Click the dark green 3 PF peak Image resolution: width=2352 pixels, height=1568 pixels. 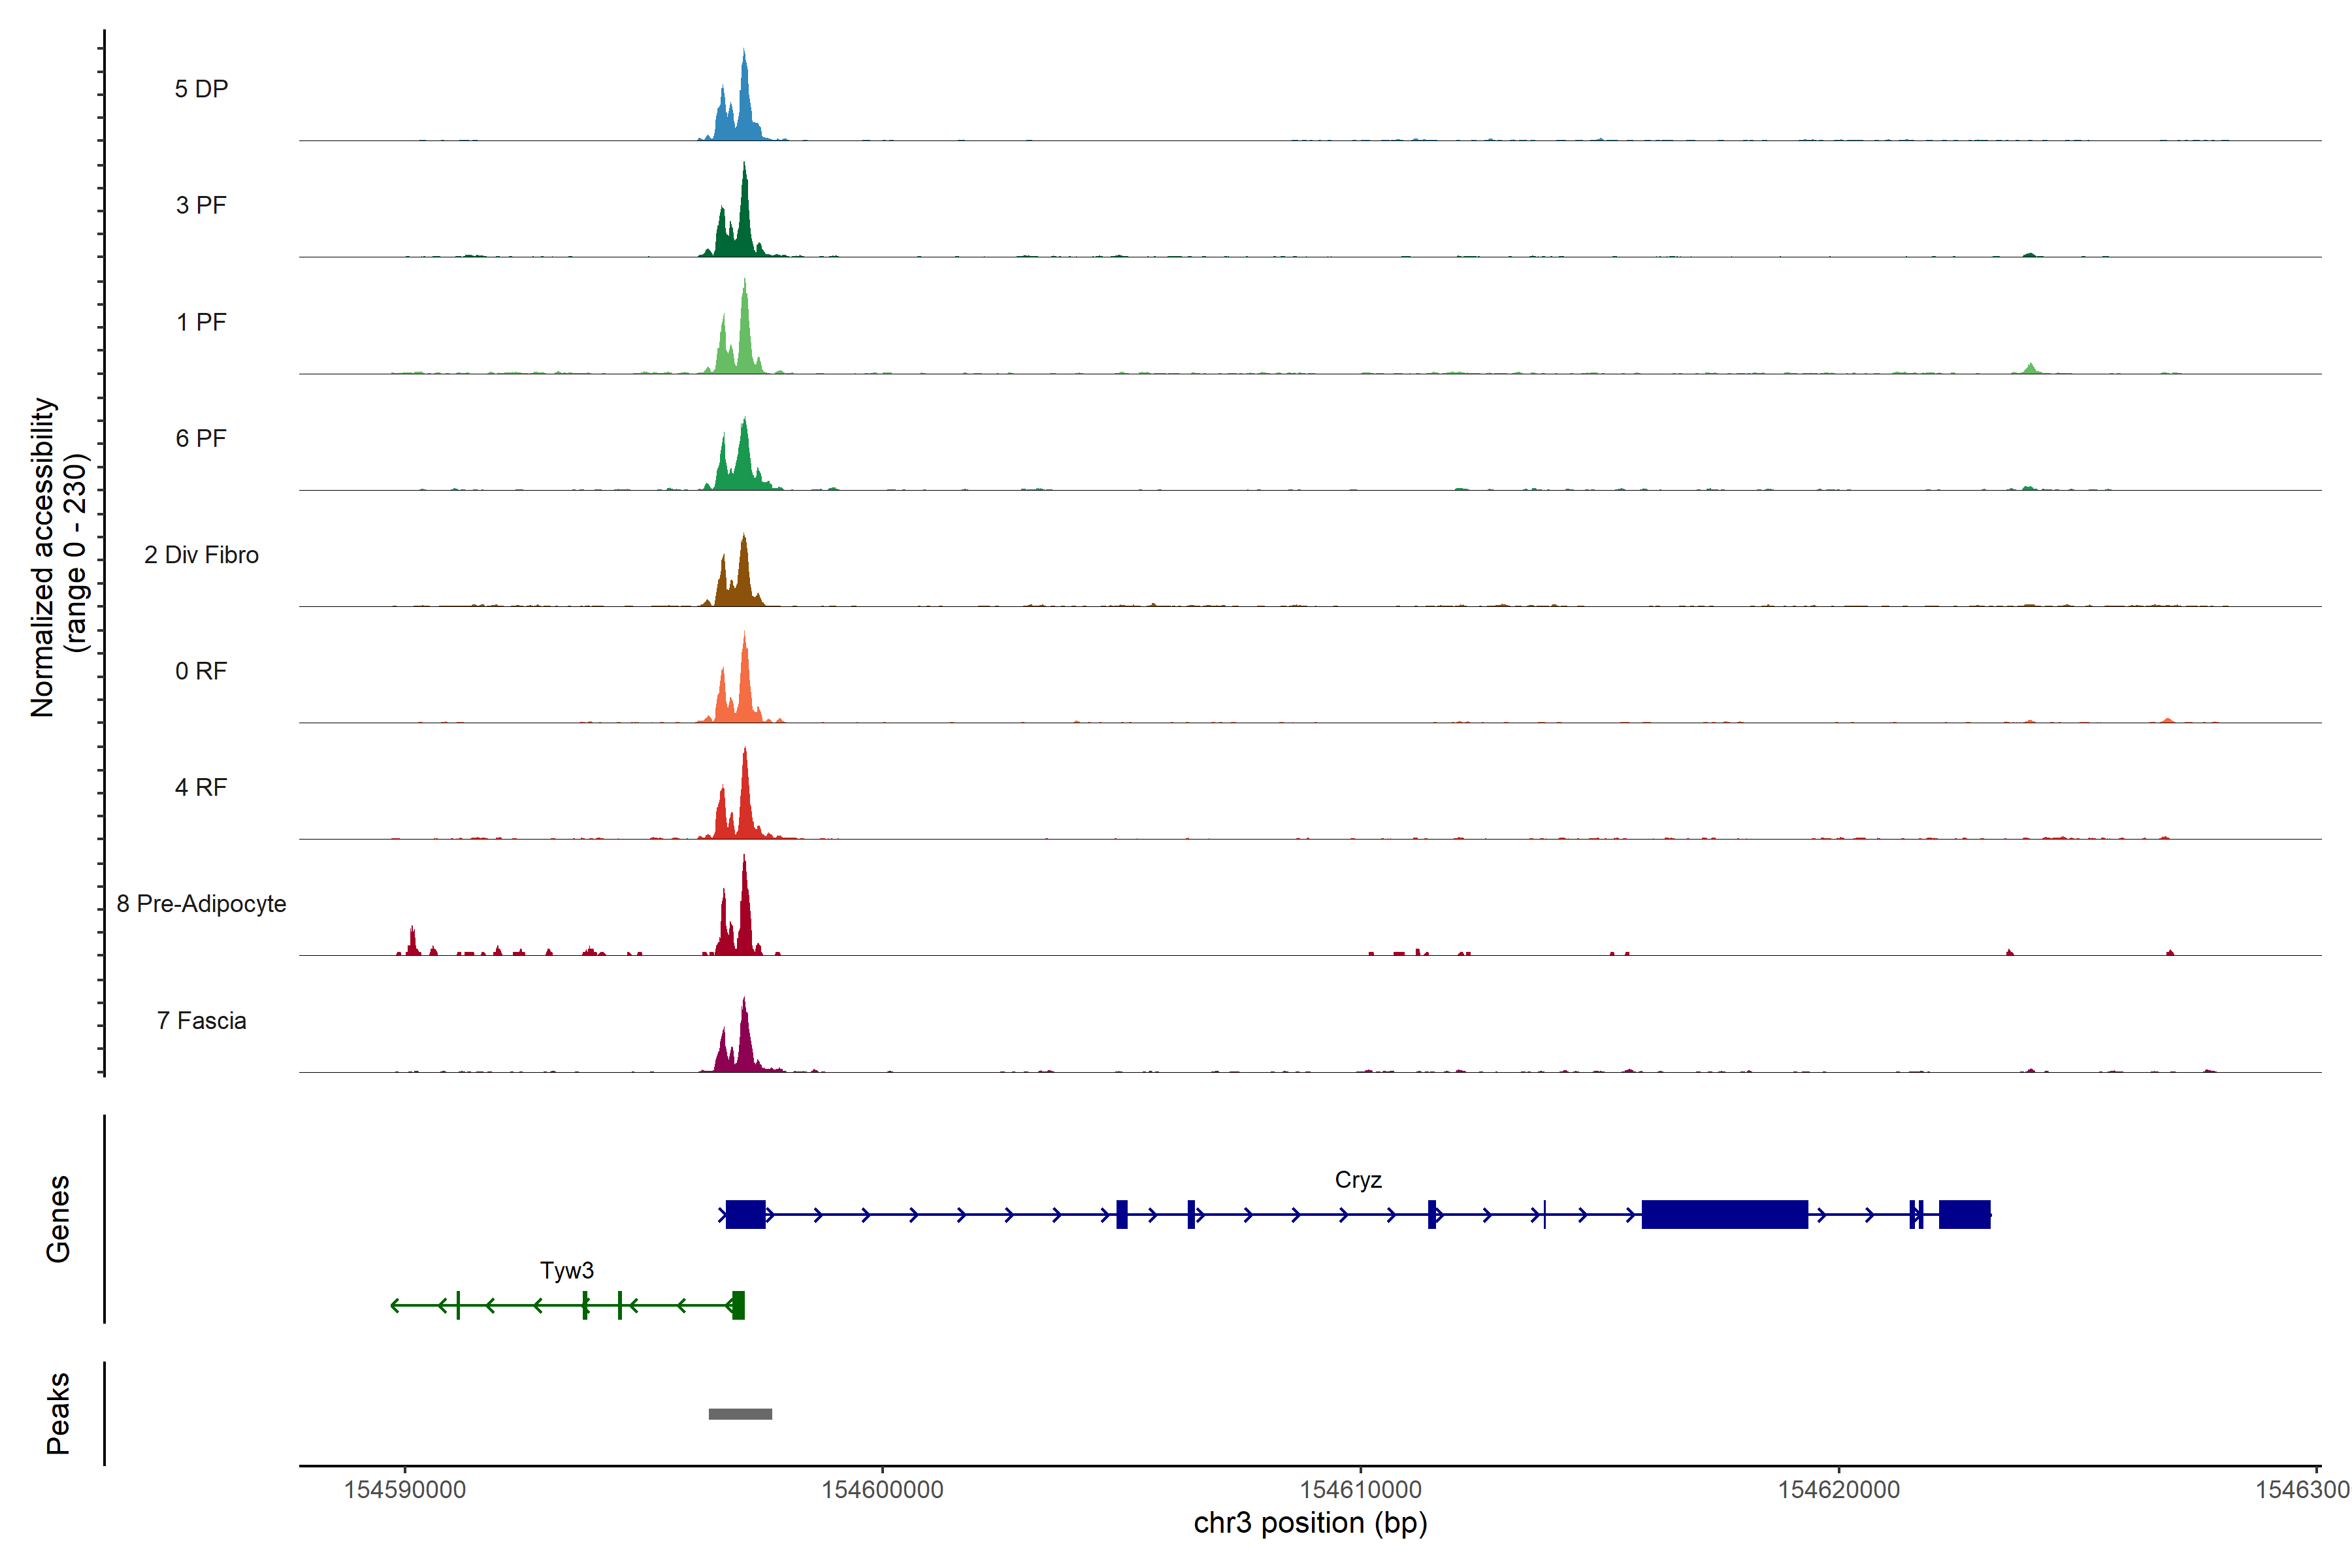(x=743, y=225)
